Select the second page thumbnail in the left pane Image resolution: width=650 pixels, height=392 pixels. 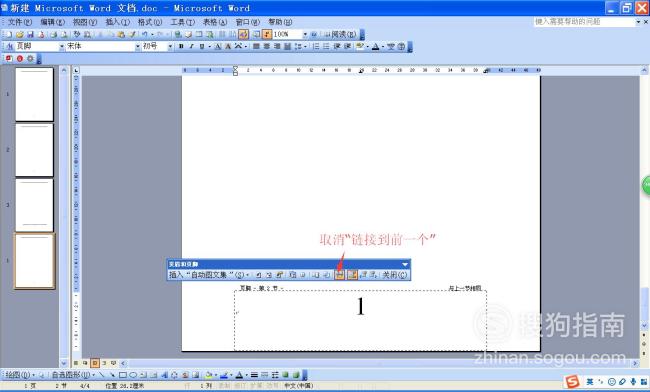click(34, 150)
